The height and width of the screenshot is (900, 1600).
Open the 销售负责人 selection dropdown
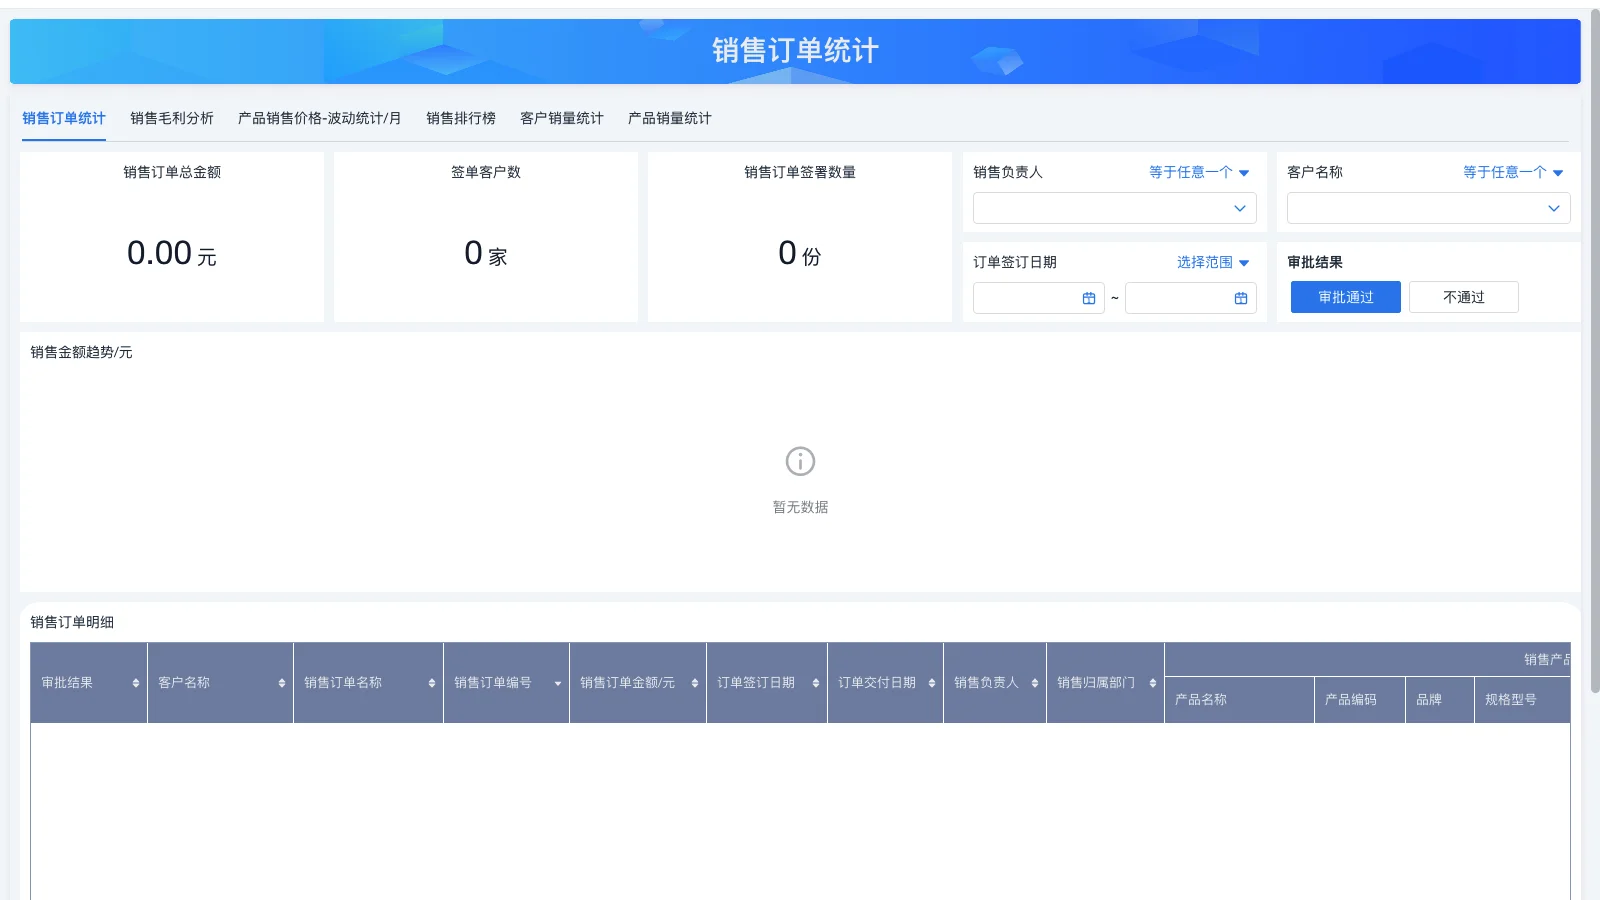(1114, 208)
